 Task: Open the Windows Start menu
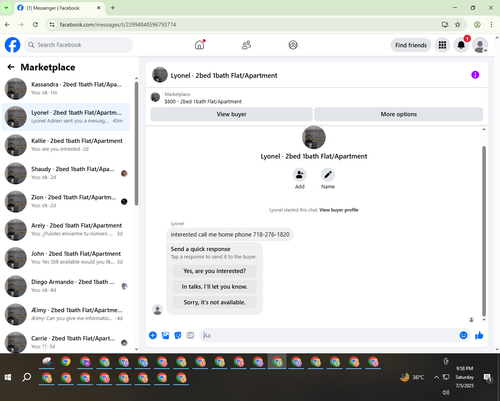pyautogui.click(x=8, y=377)
